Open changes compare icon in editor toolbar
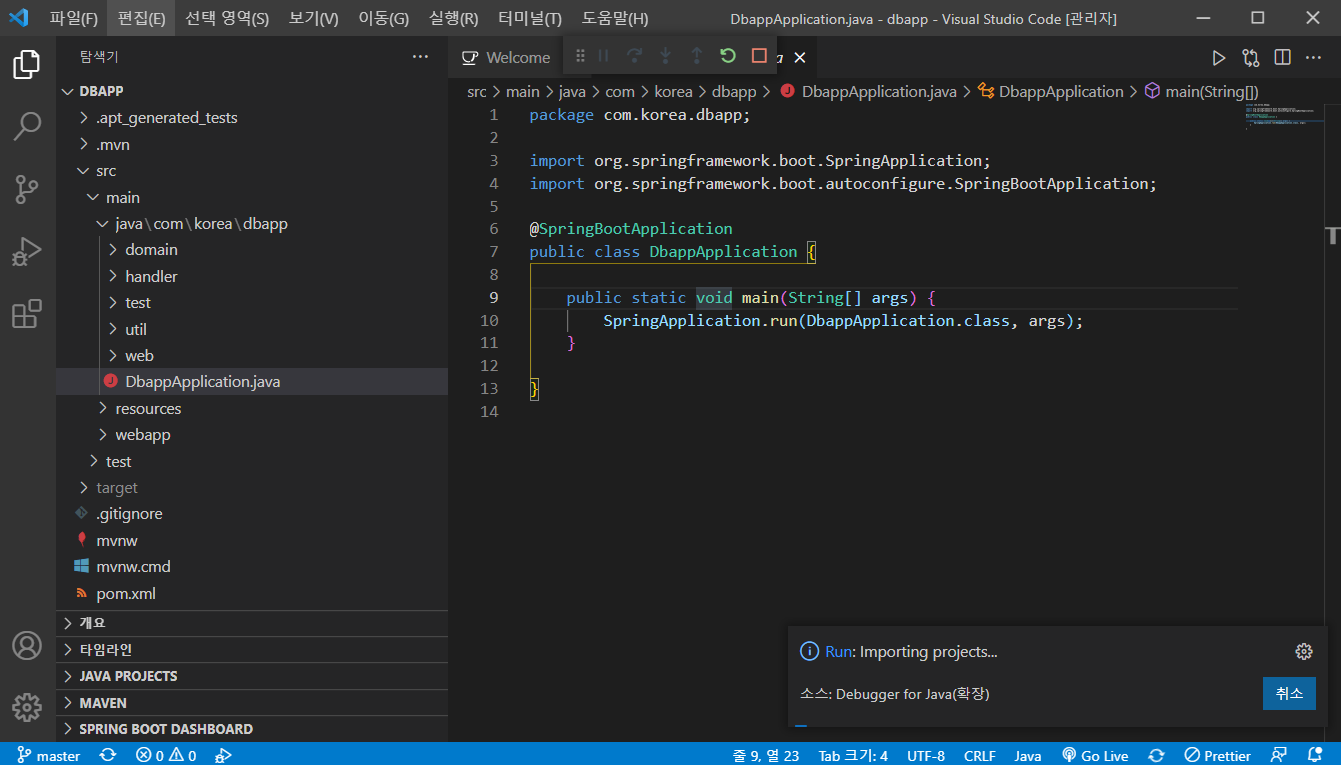The image size is (1341, 765). click(1251, 58)
